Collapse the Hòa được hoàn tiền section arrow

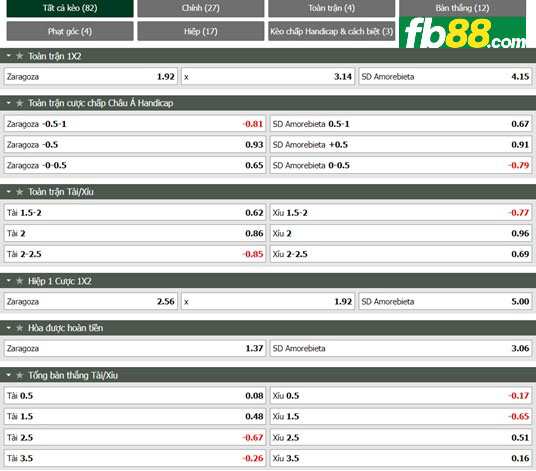pyautogui.click(x=9, y=328)
